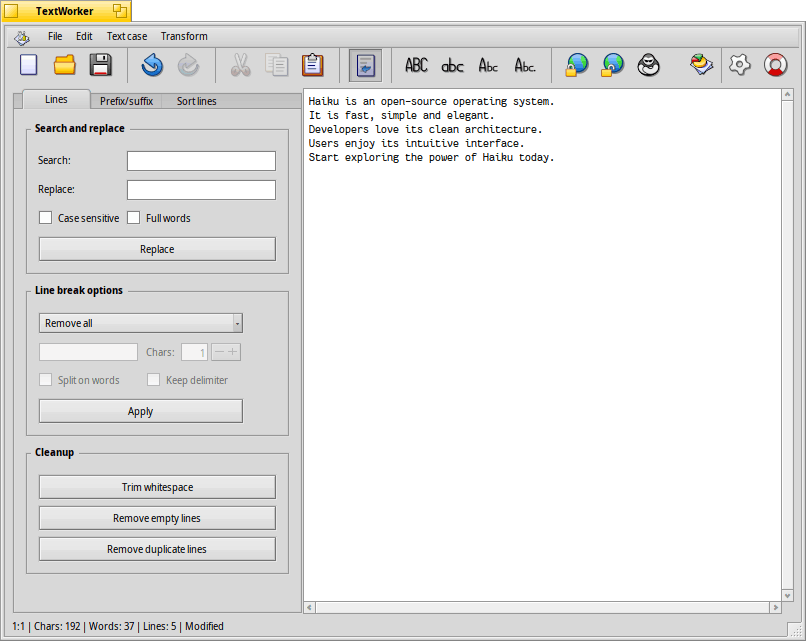Convert text to lowercase with abc icon
Viewport: 806px width, 641px height.
coord(452,66)
